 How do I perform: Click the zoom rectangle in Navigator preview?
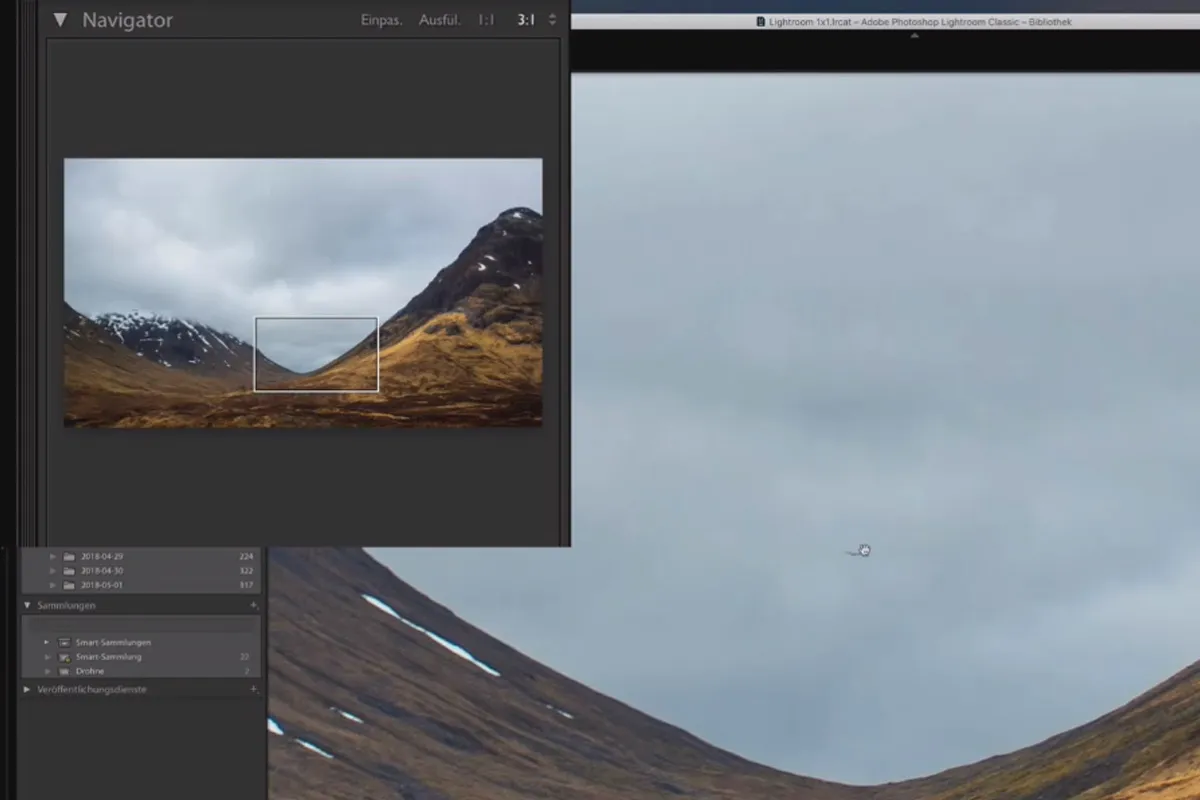[x=316, y=354]
